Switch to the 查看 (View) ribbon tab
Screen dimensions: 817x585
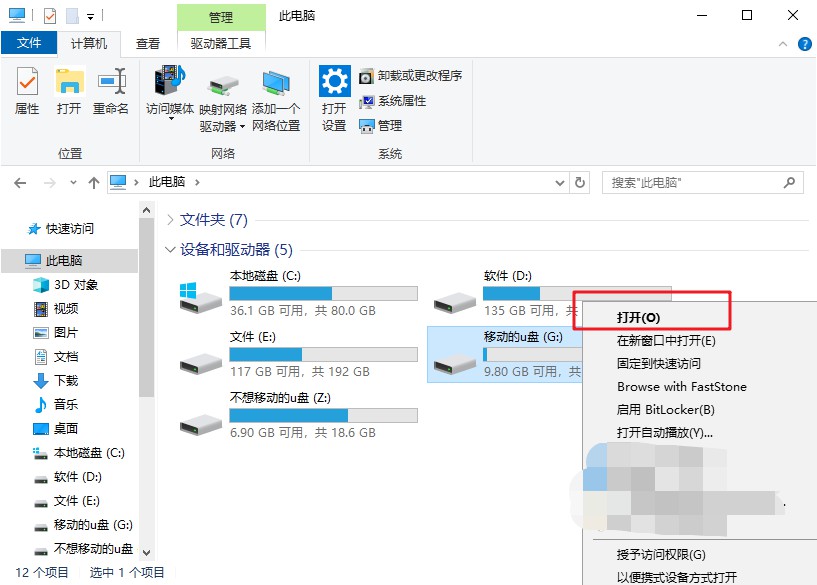click(x=148, y=43)
